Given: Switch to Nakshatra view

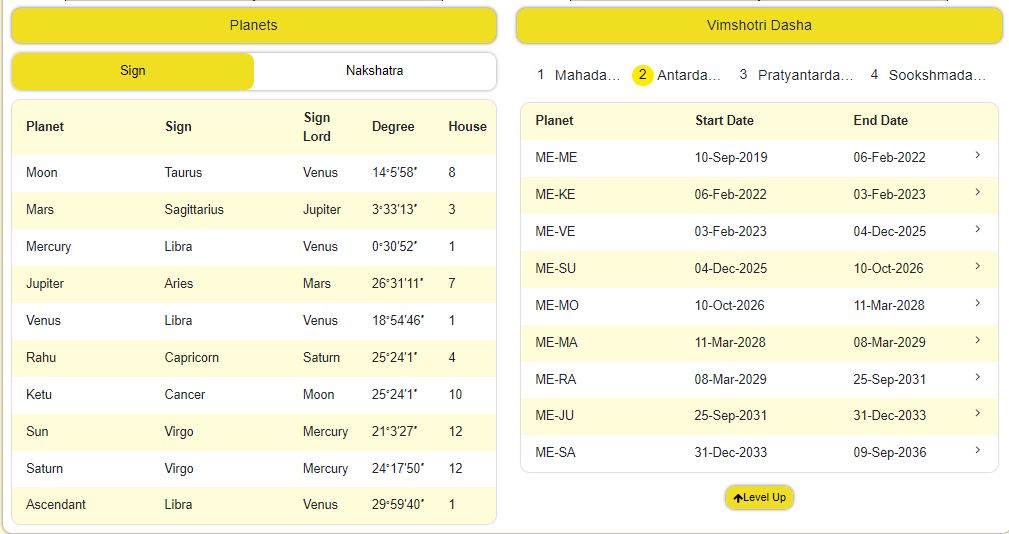Looking at the screenshot, I should (375, 71).
